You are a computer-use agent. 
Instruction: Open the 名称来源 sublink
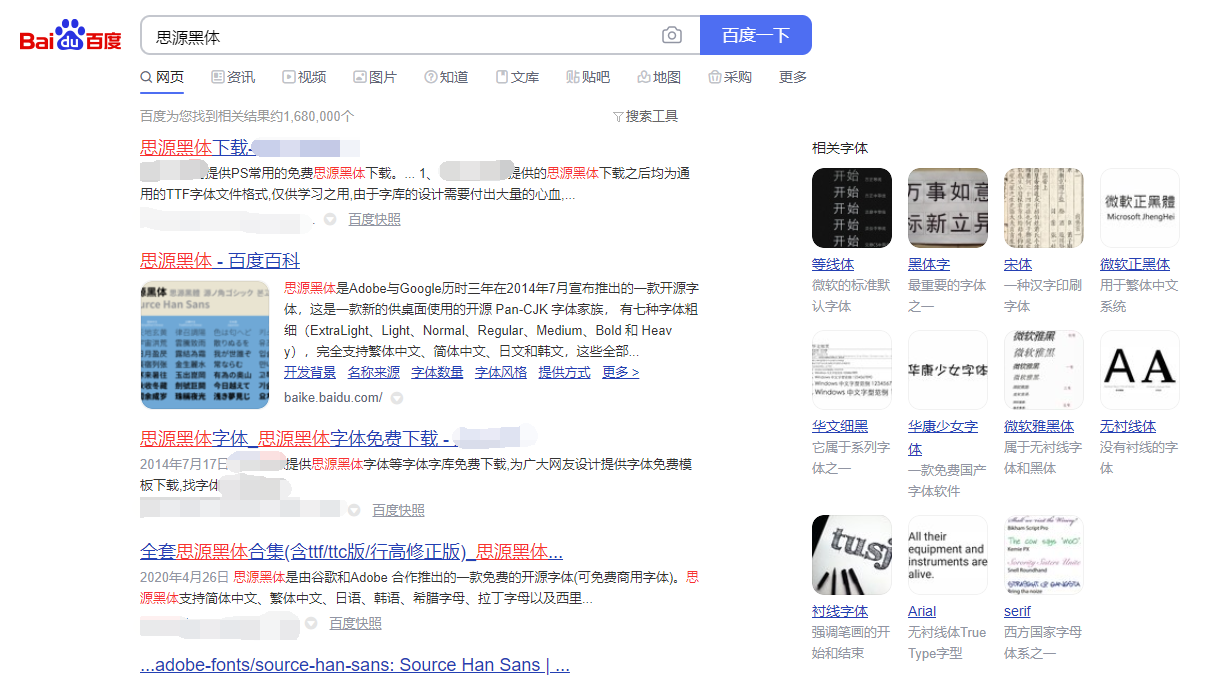374,372
